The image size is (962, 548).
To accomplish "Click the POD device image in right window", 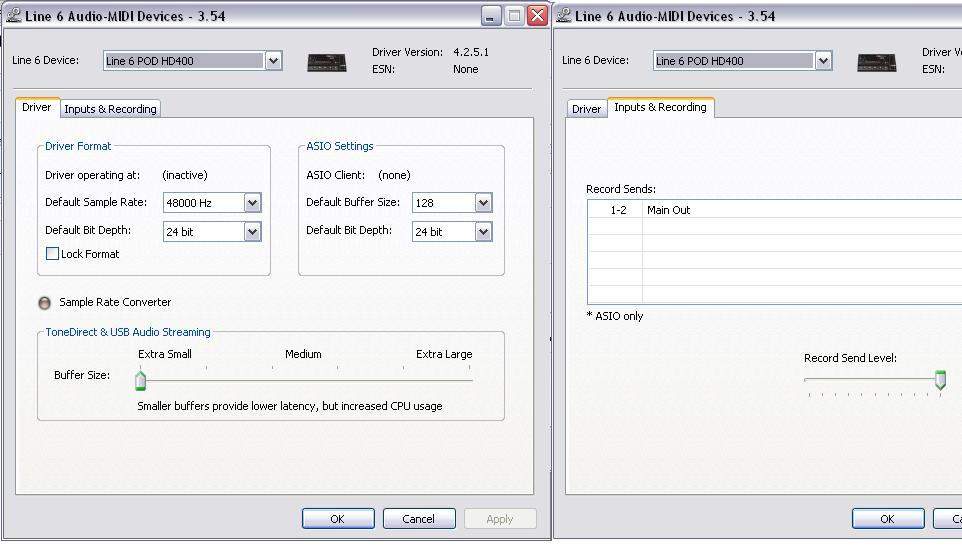I will click(876, 62).
